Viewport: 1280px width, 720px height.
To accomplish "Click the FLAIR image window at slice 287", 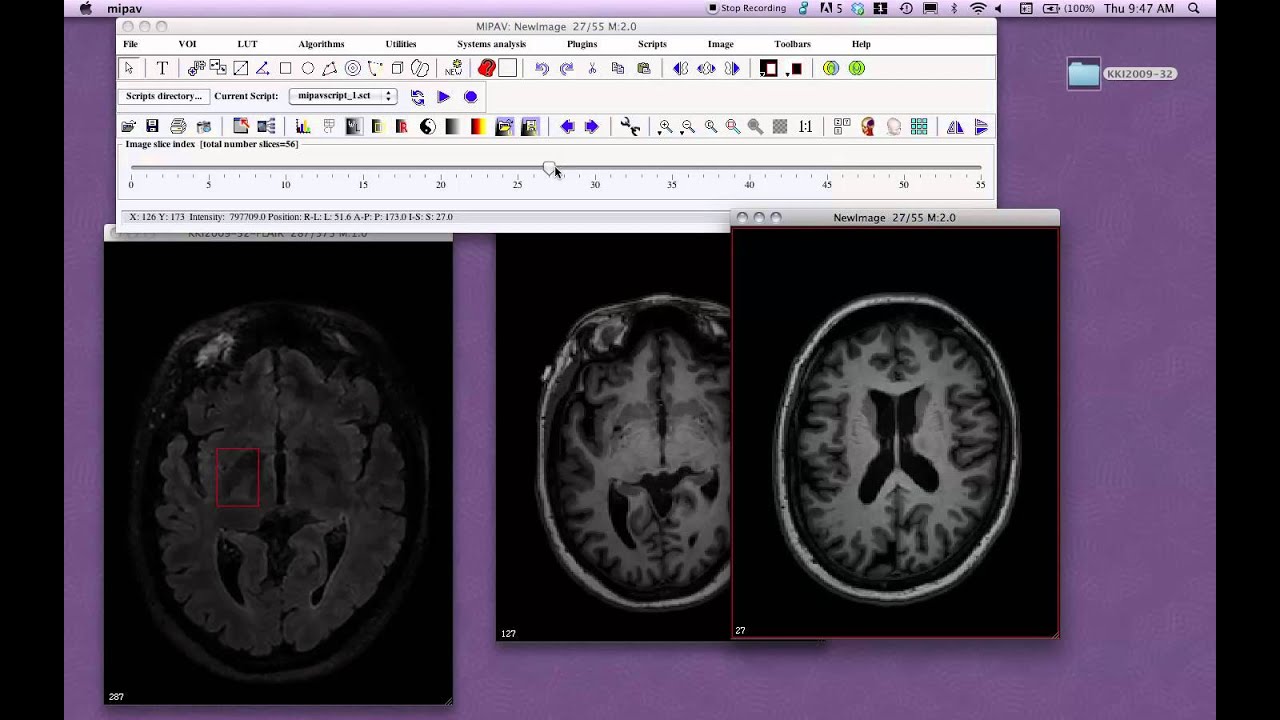I will [278, 472].
